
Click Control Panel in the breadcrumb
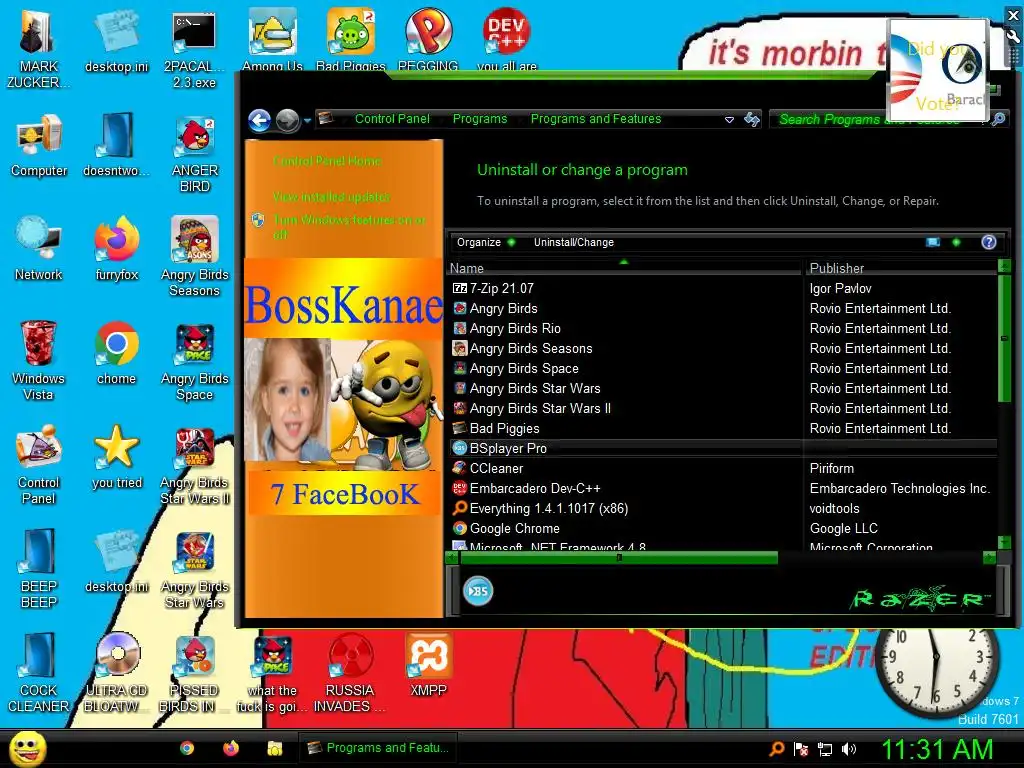(x=392, y=119)
